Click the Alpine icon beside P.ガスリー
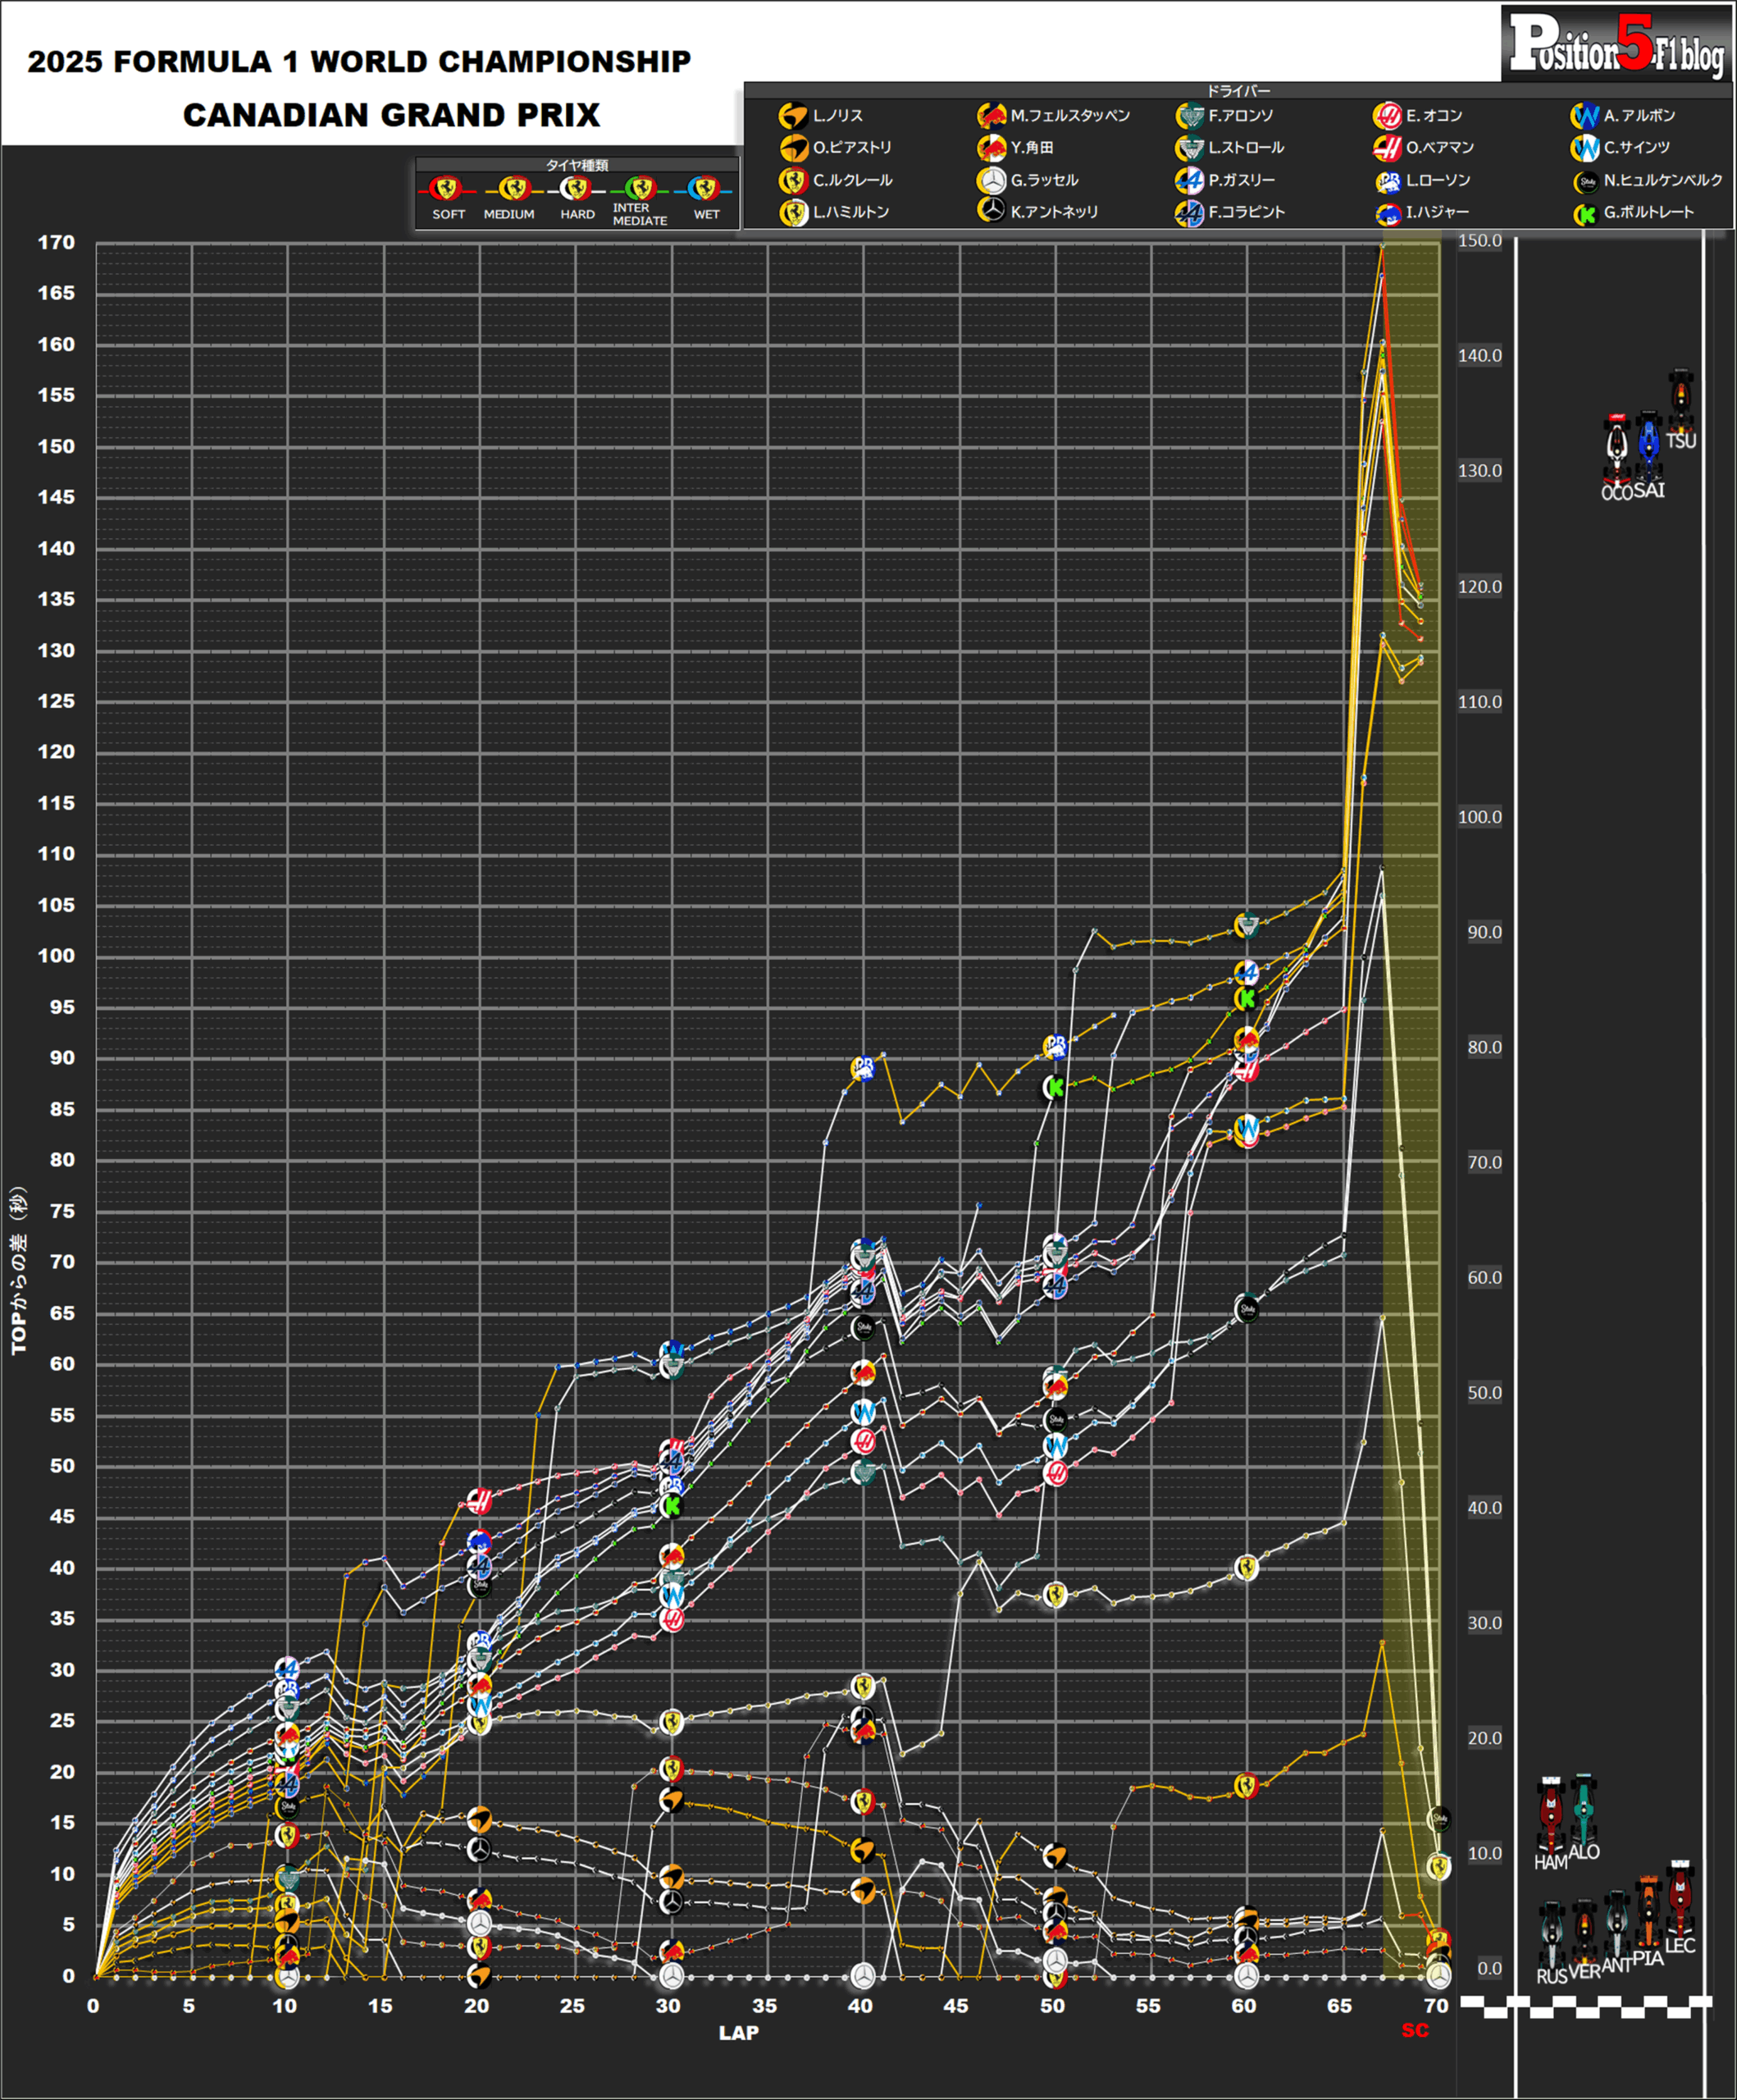1737x2100 pixels. (1189, 181)
